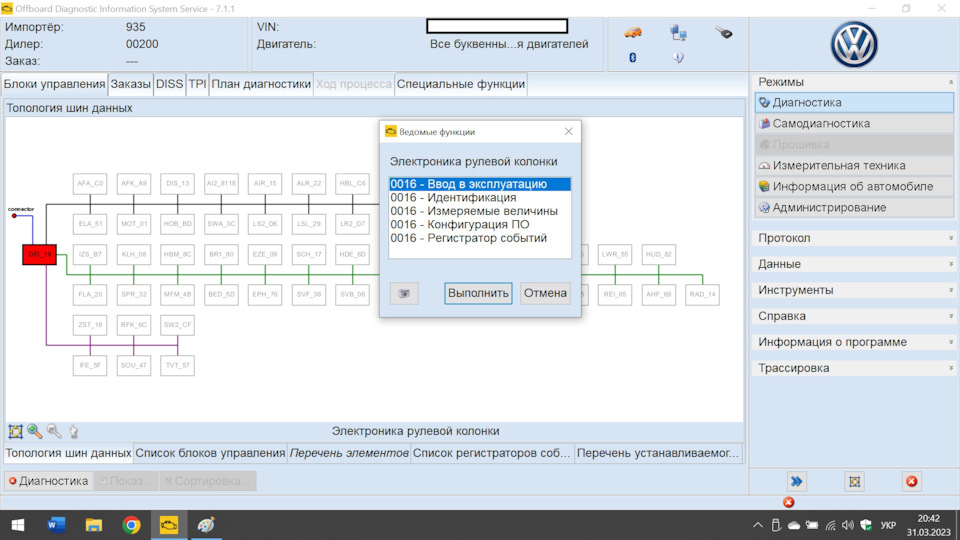The image size is (960, 540).
Task: Open Список регистраторов соб... tab
Action: click(x=491, y=453)
